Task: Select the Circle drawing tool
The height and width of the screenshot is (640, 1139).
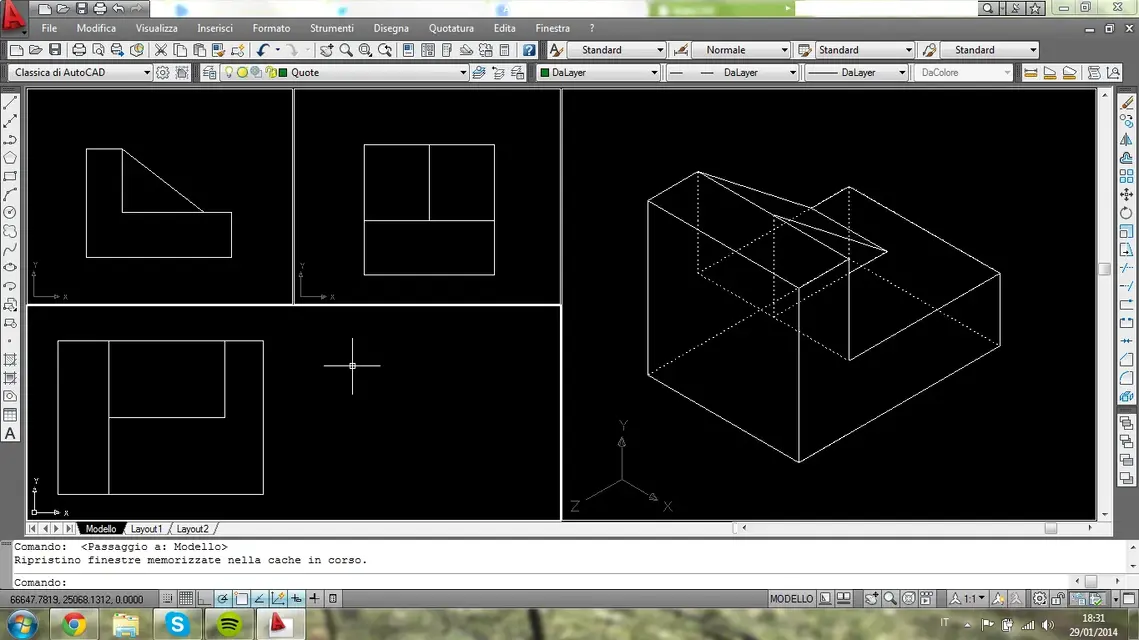Action: [10, 213]
